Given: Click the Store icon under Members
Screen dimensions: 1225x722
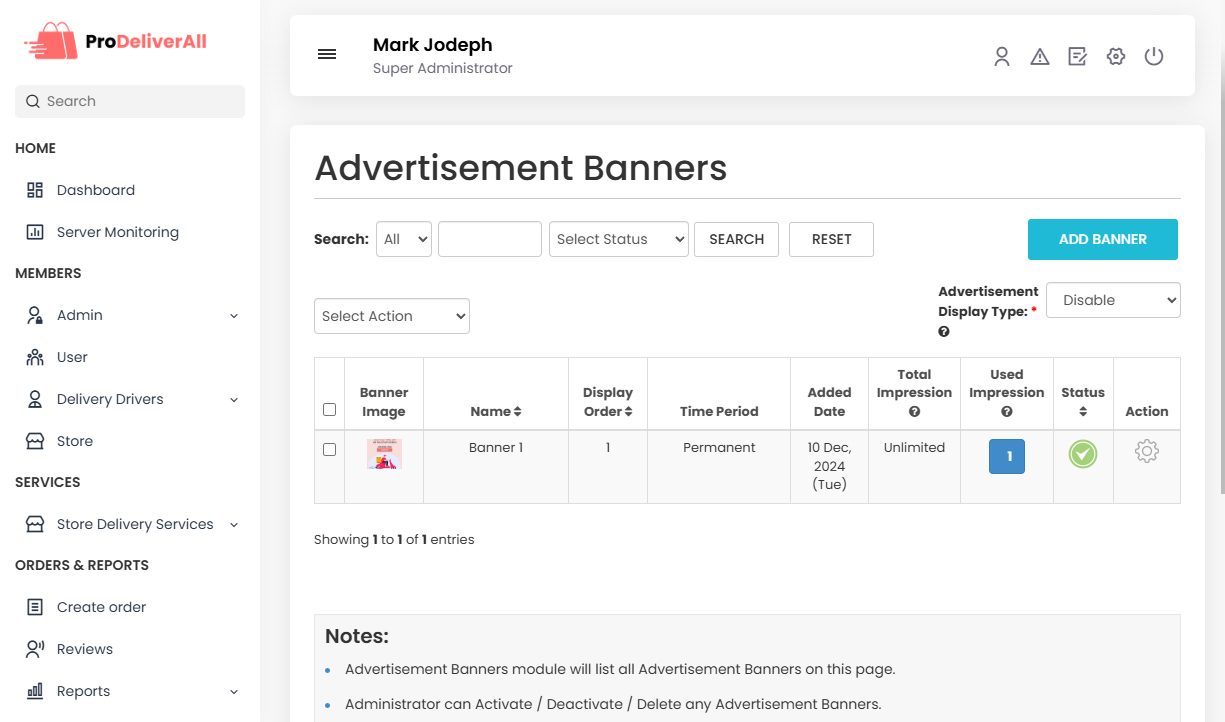Looking at the screenshot, I should [35, 441].
